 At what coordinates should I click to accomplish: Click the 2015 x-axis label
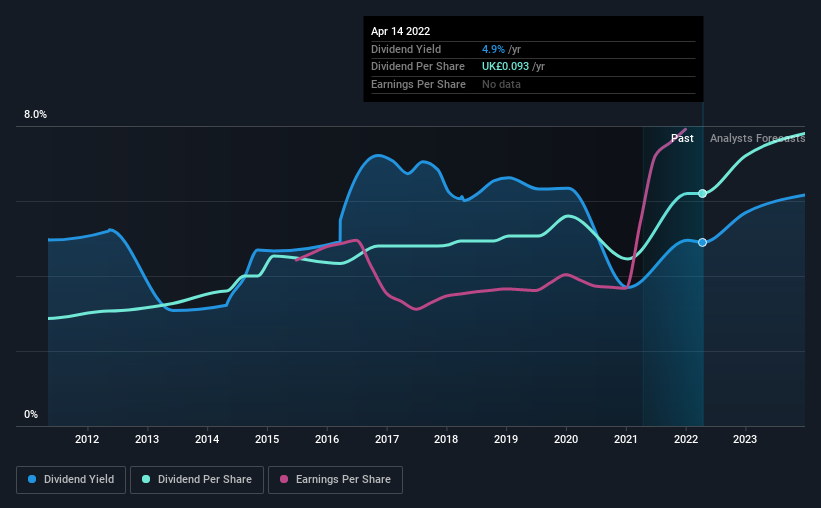267,439
